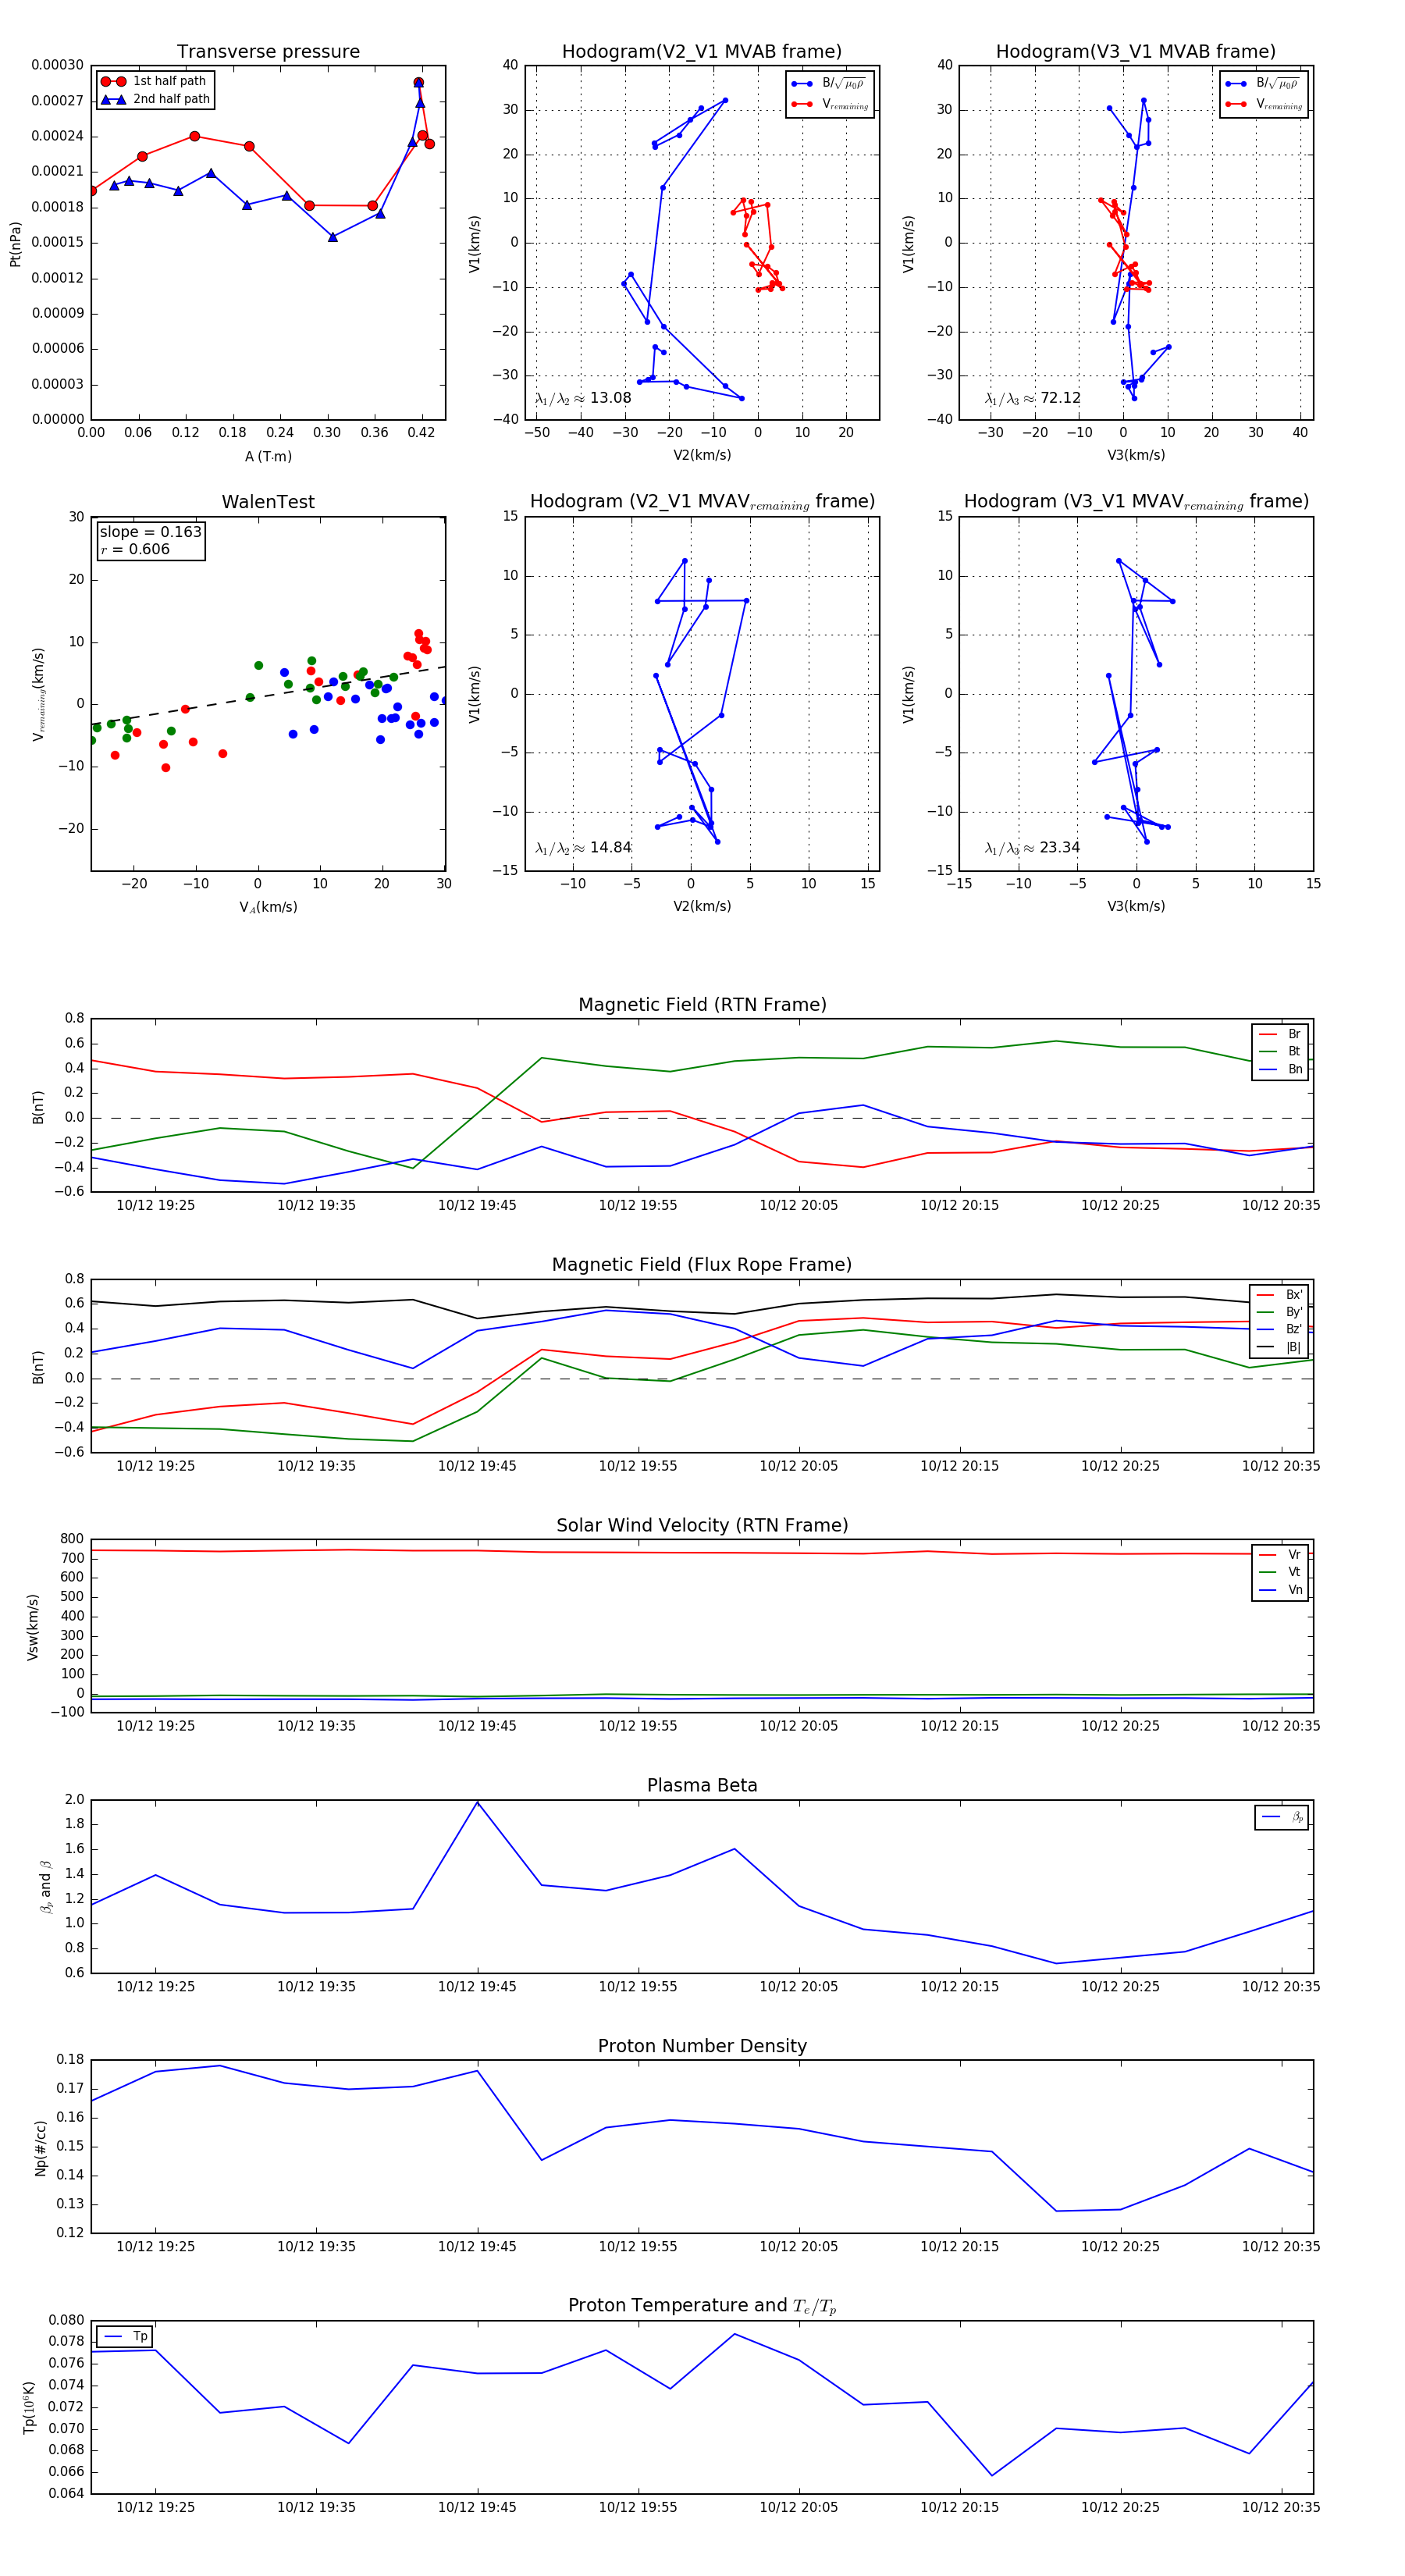Click the "Tp(10^6K)" y-axis label
This screenshot has height=2576, width=1405.
pyautogui.click(x=29, y=2408)
